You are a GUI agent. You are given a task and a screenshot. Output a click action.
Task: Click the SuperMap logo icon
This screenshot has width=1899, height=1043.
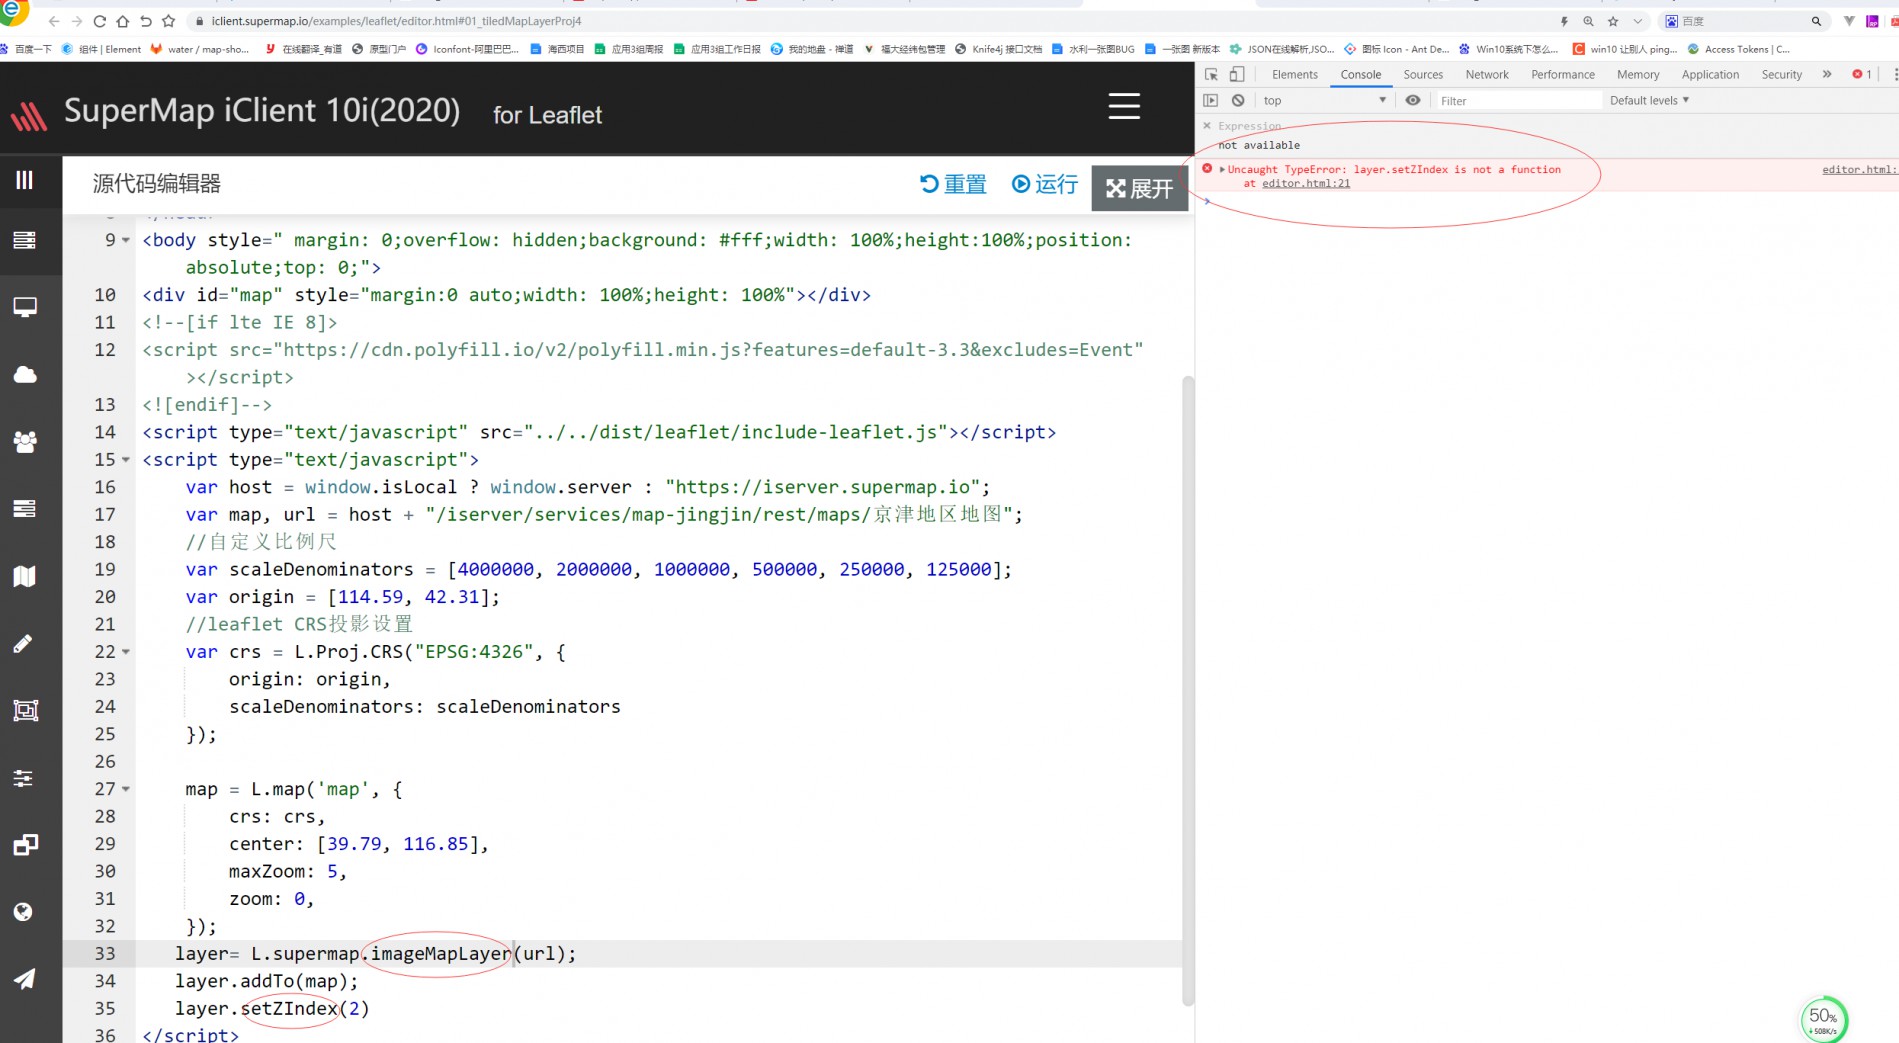(29, 117)
